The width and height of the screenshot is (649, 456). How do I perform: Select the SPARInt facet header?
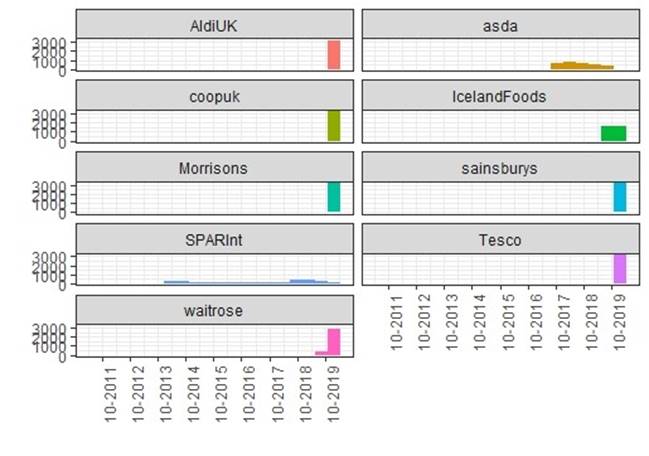(x=214, y=239)
